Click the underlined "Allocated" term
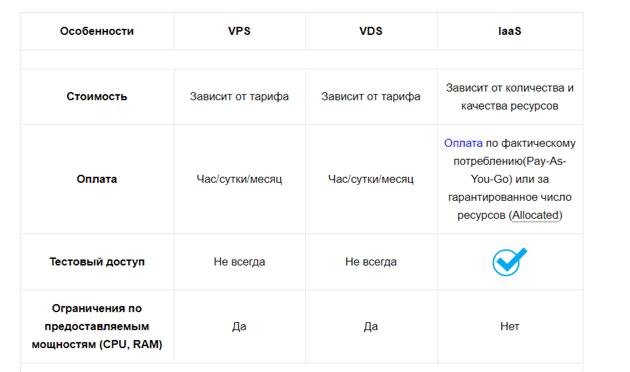Image resolution: width=630 pixels, height=372 pixels. coord(536,215)
